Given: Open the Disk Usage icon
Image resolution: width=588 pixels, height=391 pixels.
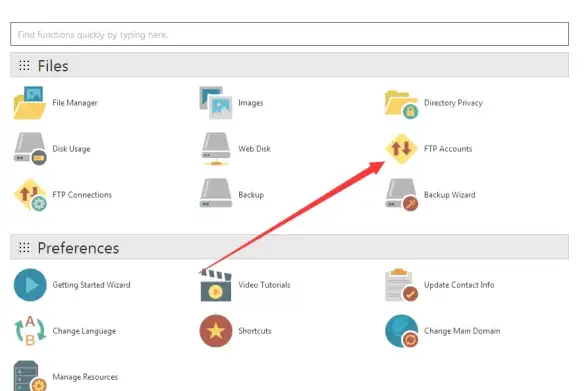Looking at the screenshot, I should tap(30, 149).
